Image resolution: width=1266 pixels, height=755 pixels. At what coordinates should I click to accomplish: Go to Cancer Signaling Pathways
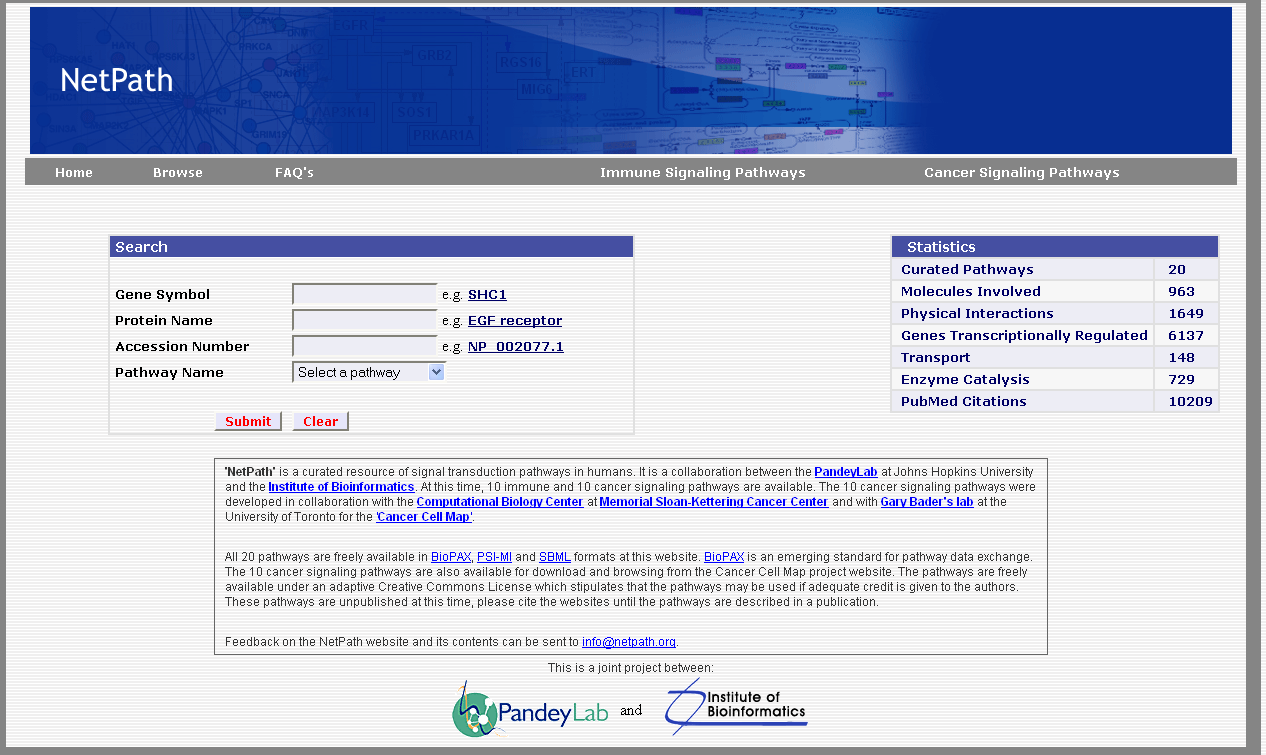pyautogui.click(x=1022, y=173)
